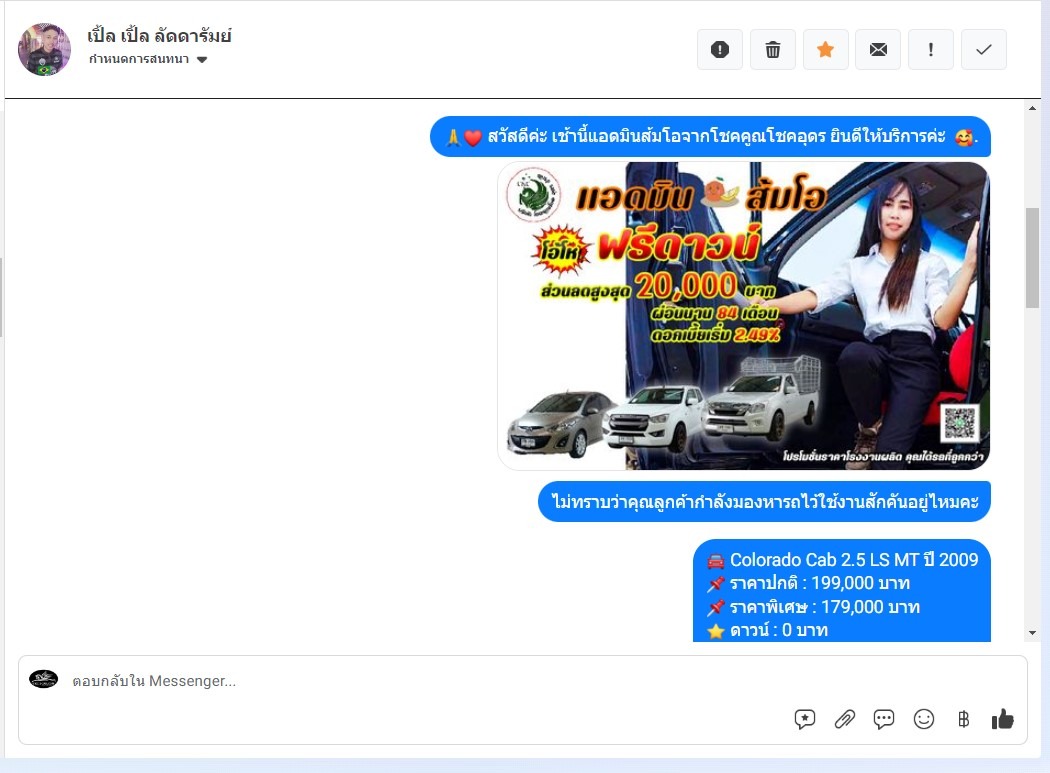Open the speech bubble comment icon
Viewport: 1050px width, 773px height.
pos(884,719)
